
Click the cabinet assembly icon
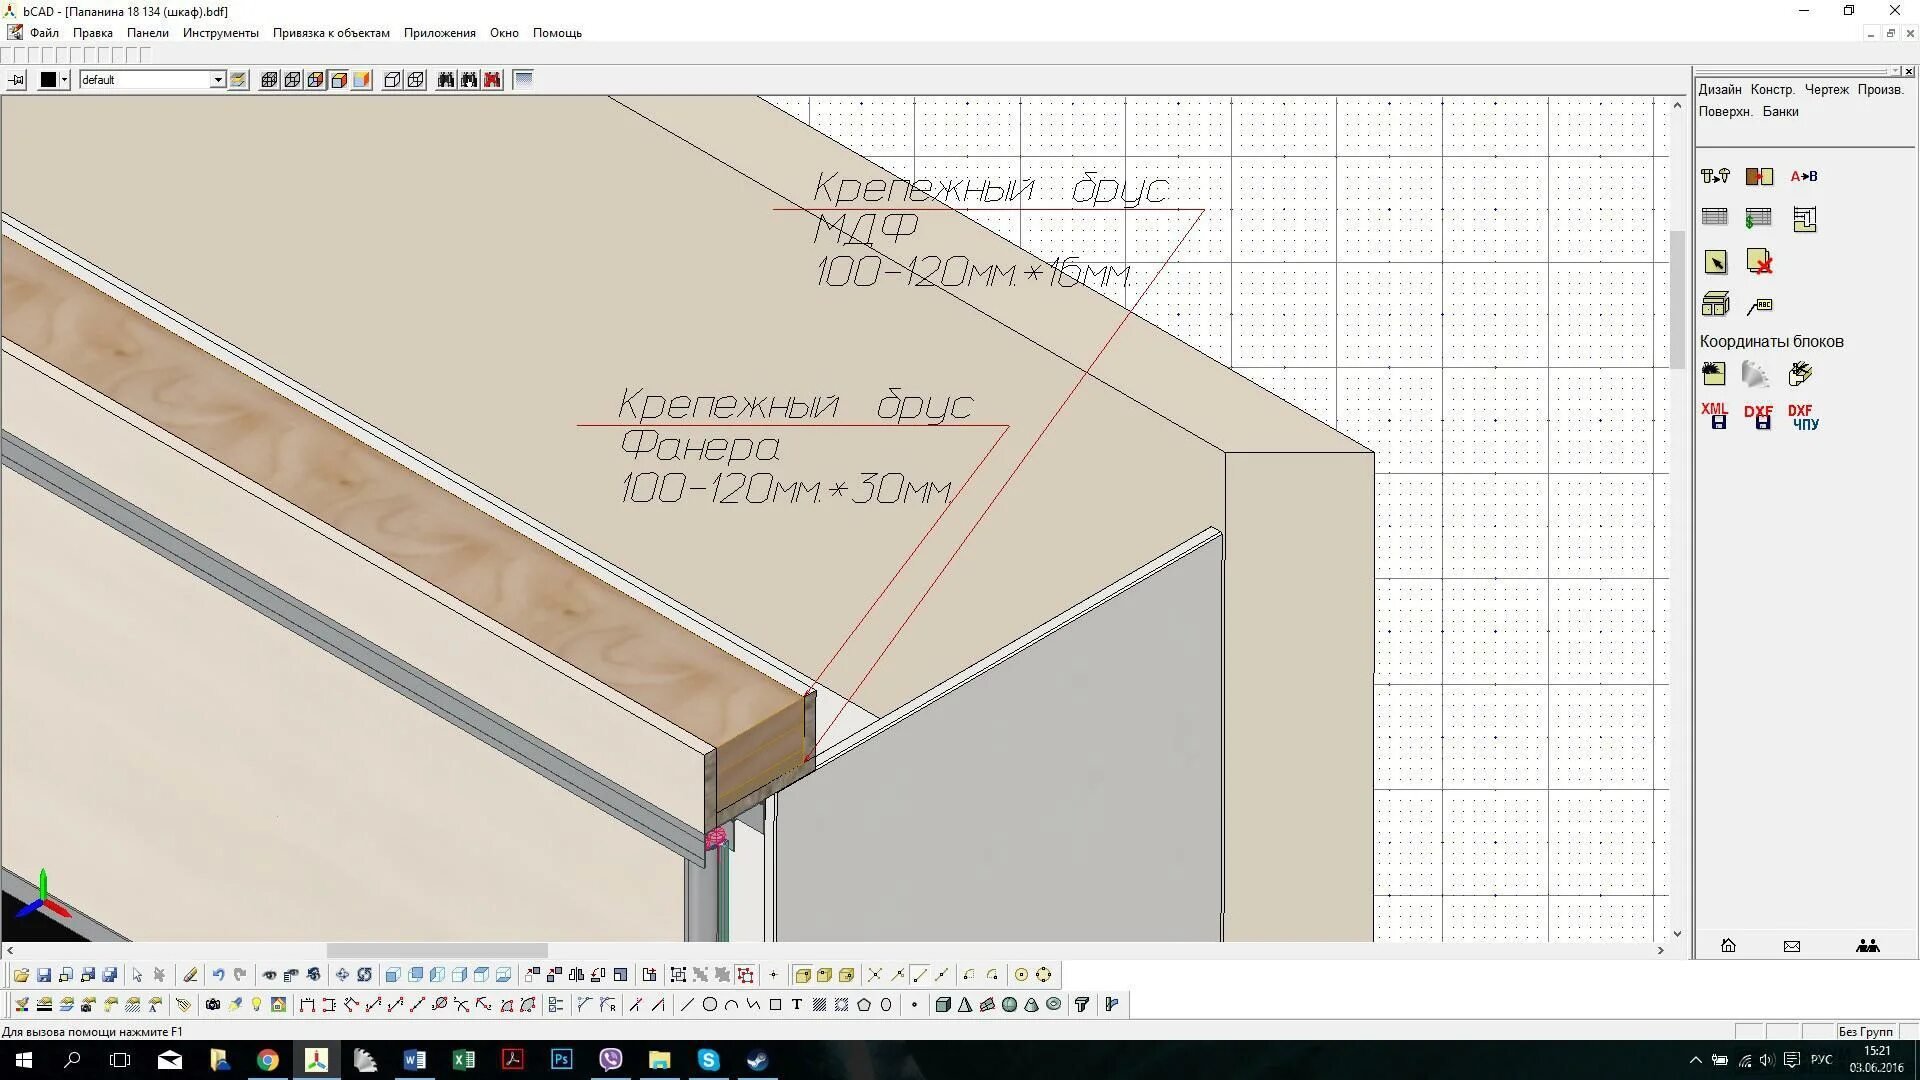click(1715, 304)
